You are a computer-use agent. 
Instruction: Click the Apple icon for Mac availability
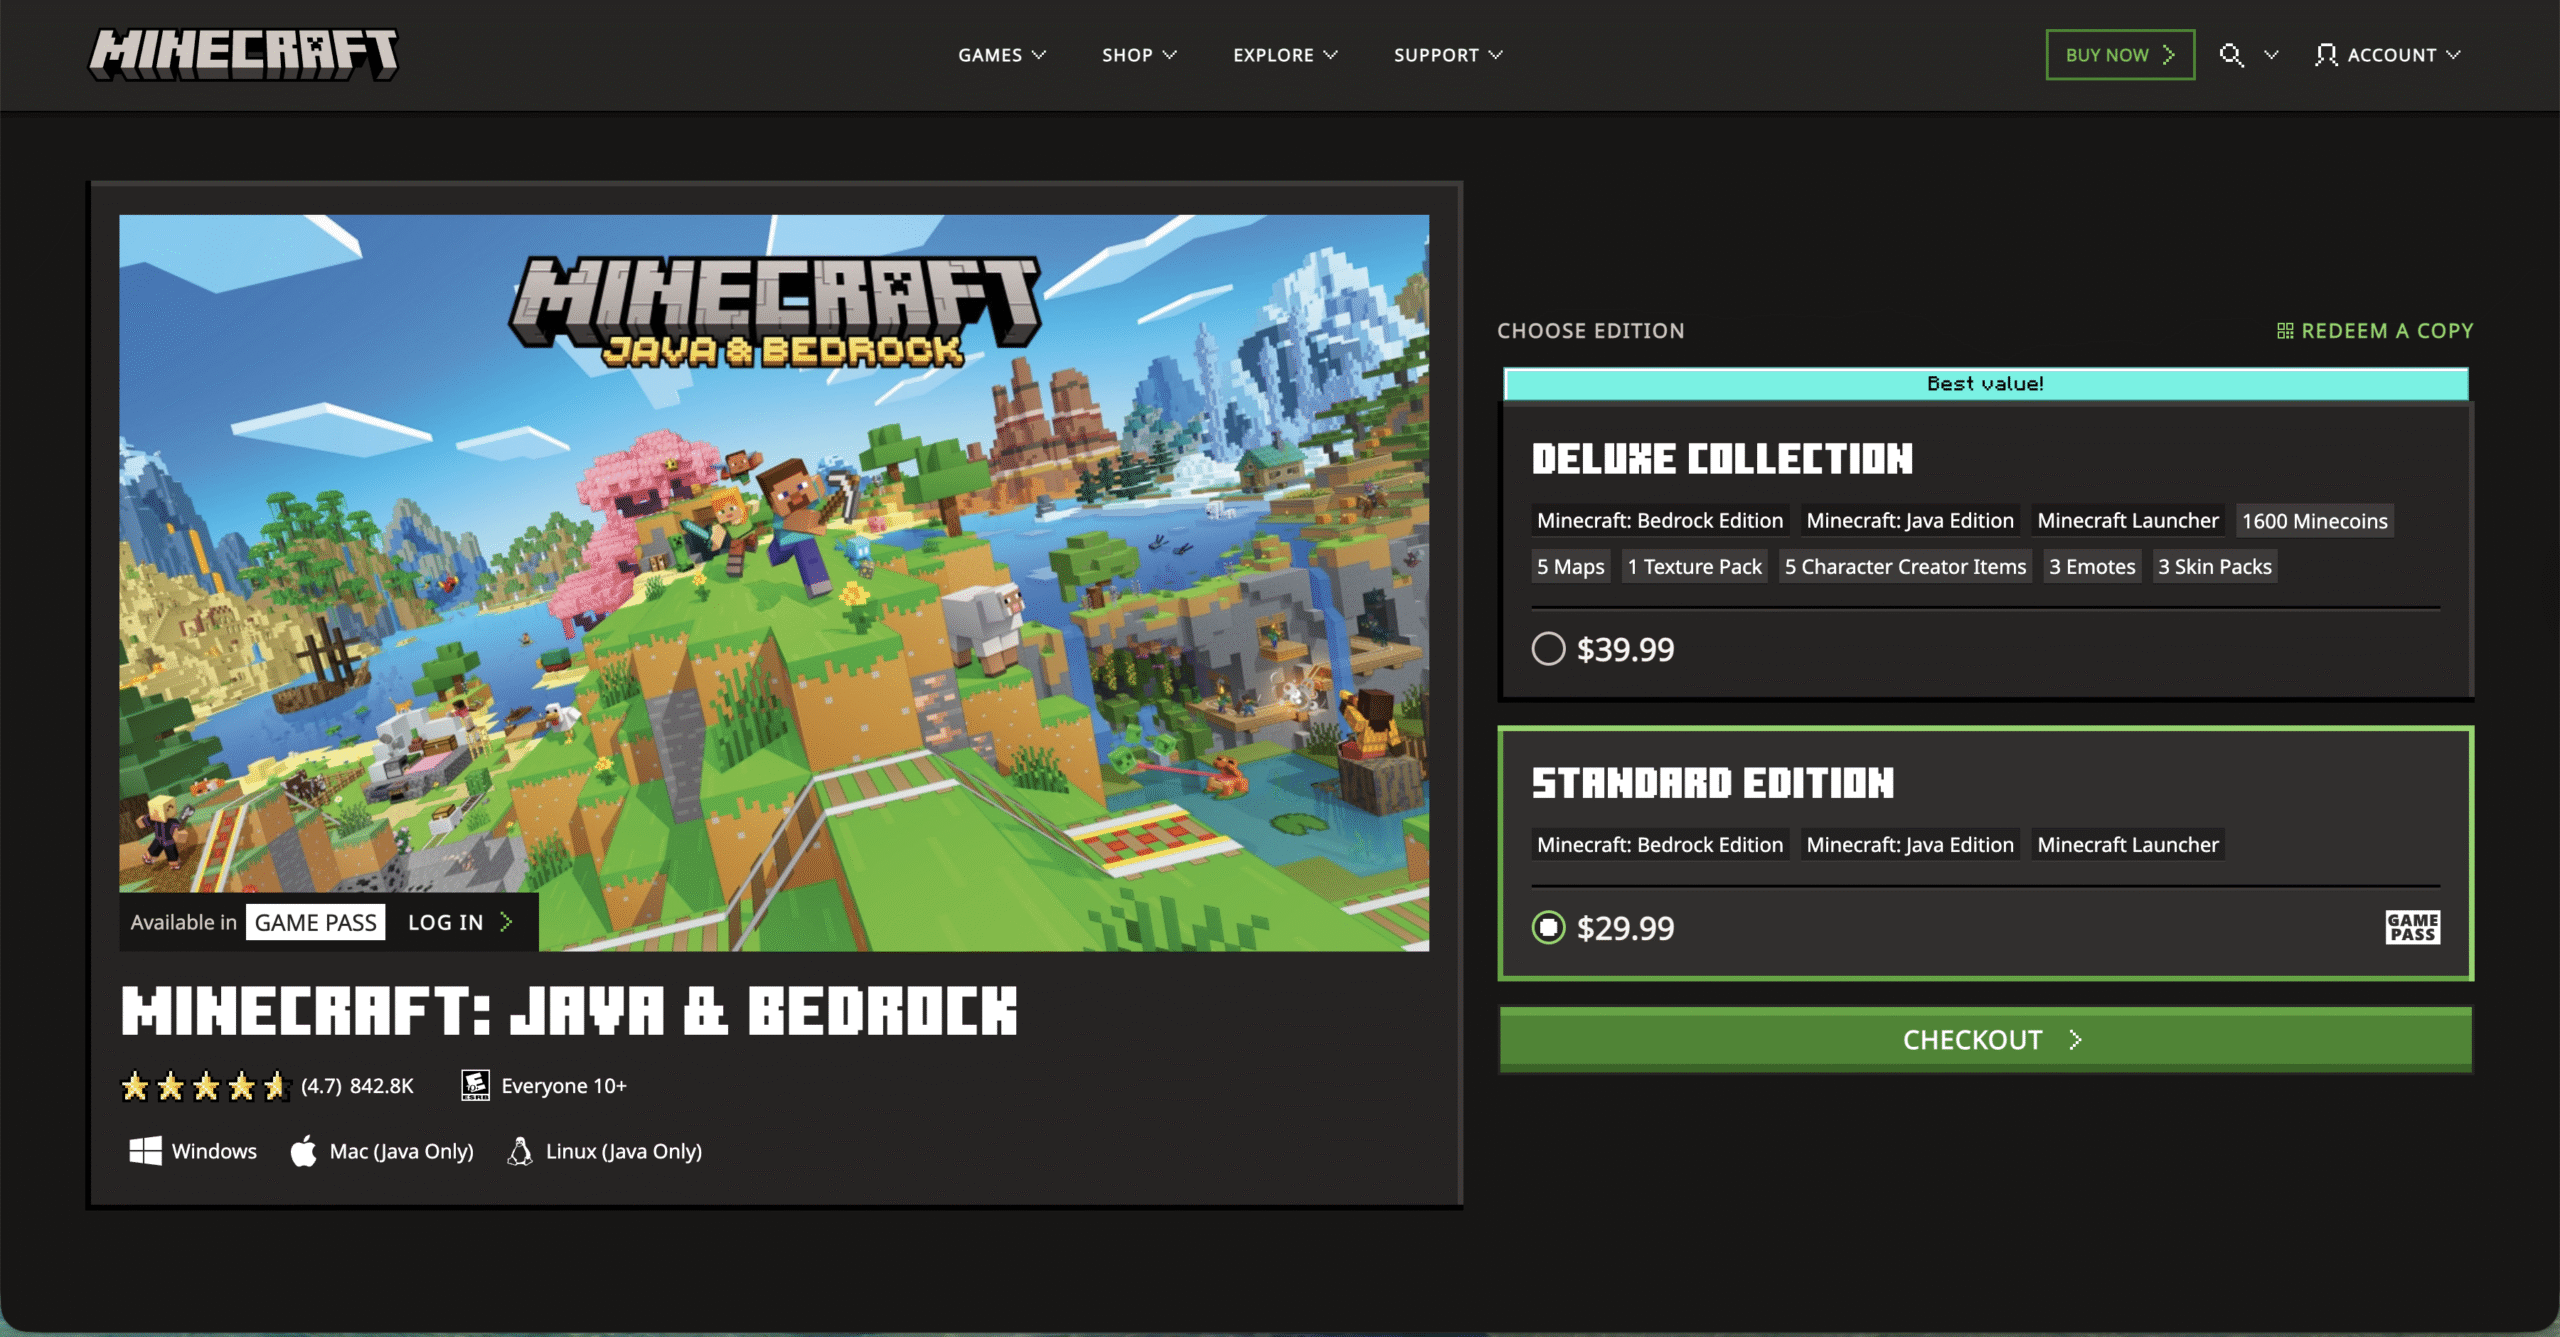click(303, 1151)
